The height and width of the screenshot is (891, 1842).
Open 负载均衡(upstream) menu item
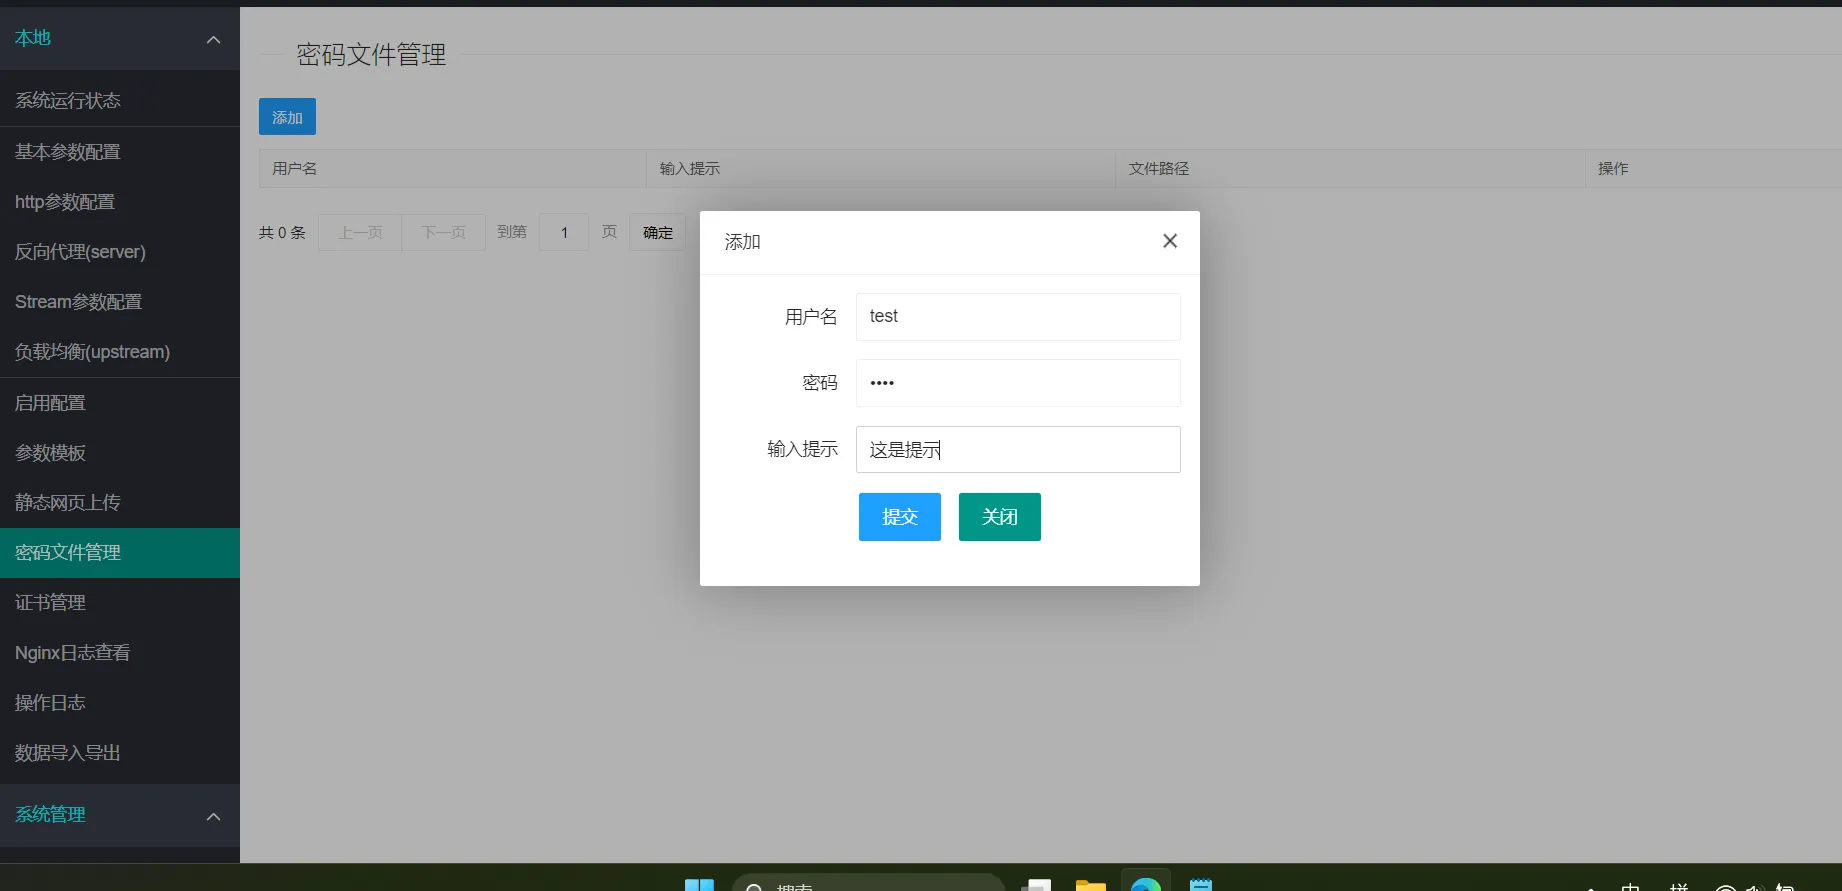(120, 352)
